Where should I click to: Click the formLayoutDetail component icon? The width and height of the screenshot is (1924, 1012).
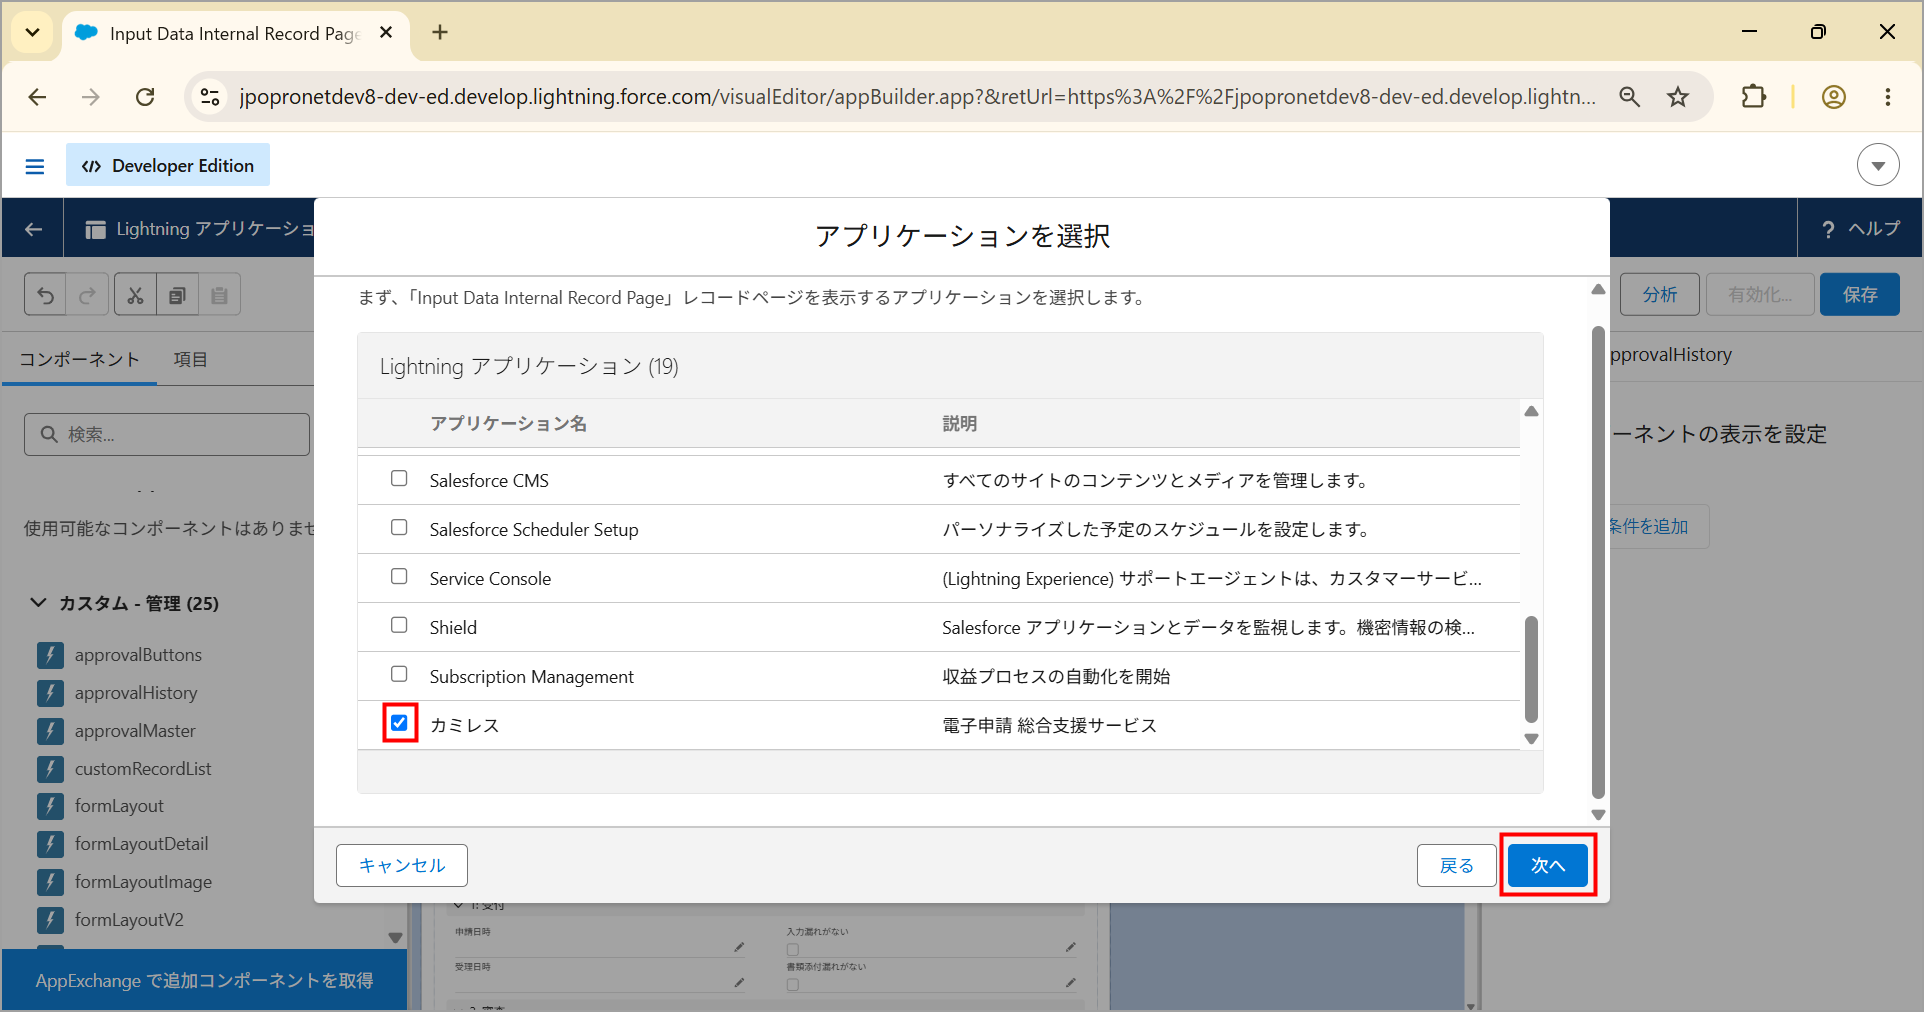pyautogui.click(x=51, y=844)
